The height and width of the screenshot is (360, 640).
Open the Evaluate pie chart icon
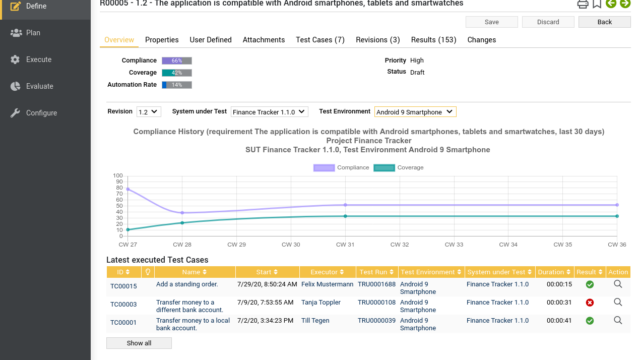click(x=15, y=86)
